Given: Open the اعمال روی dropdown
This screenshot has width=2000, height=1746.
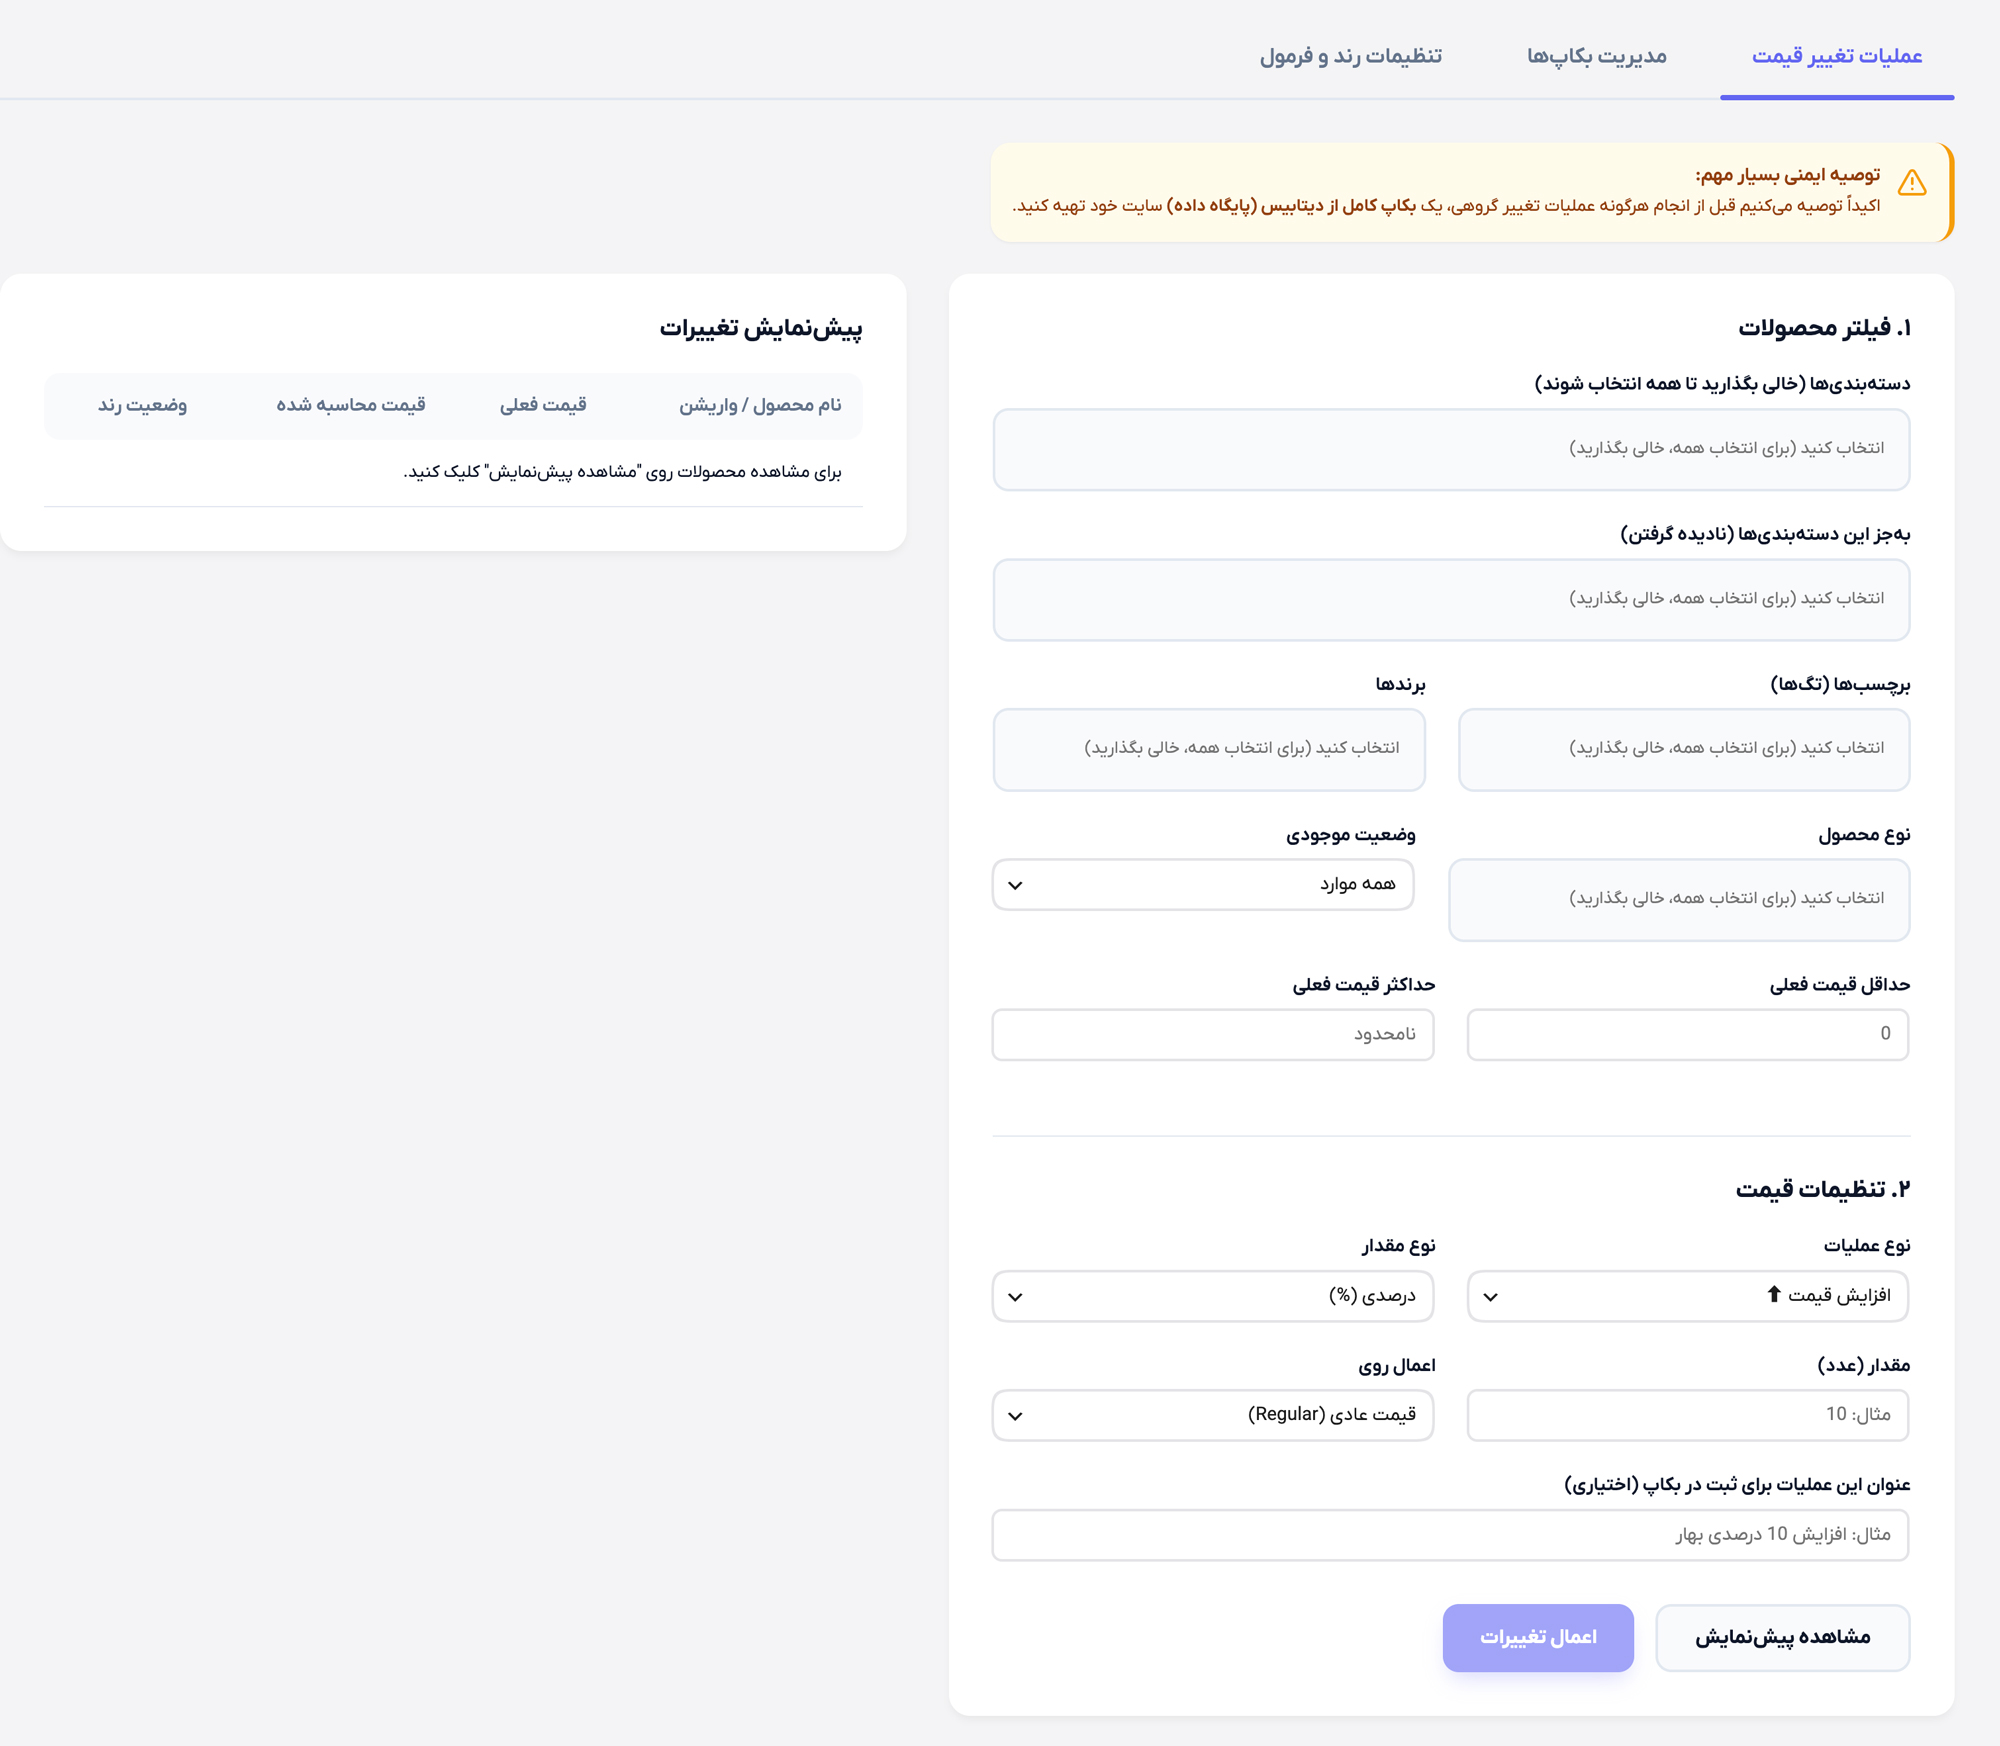Looking at the screenshot, I should pyautogui.click(x=1213, y=1415).
